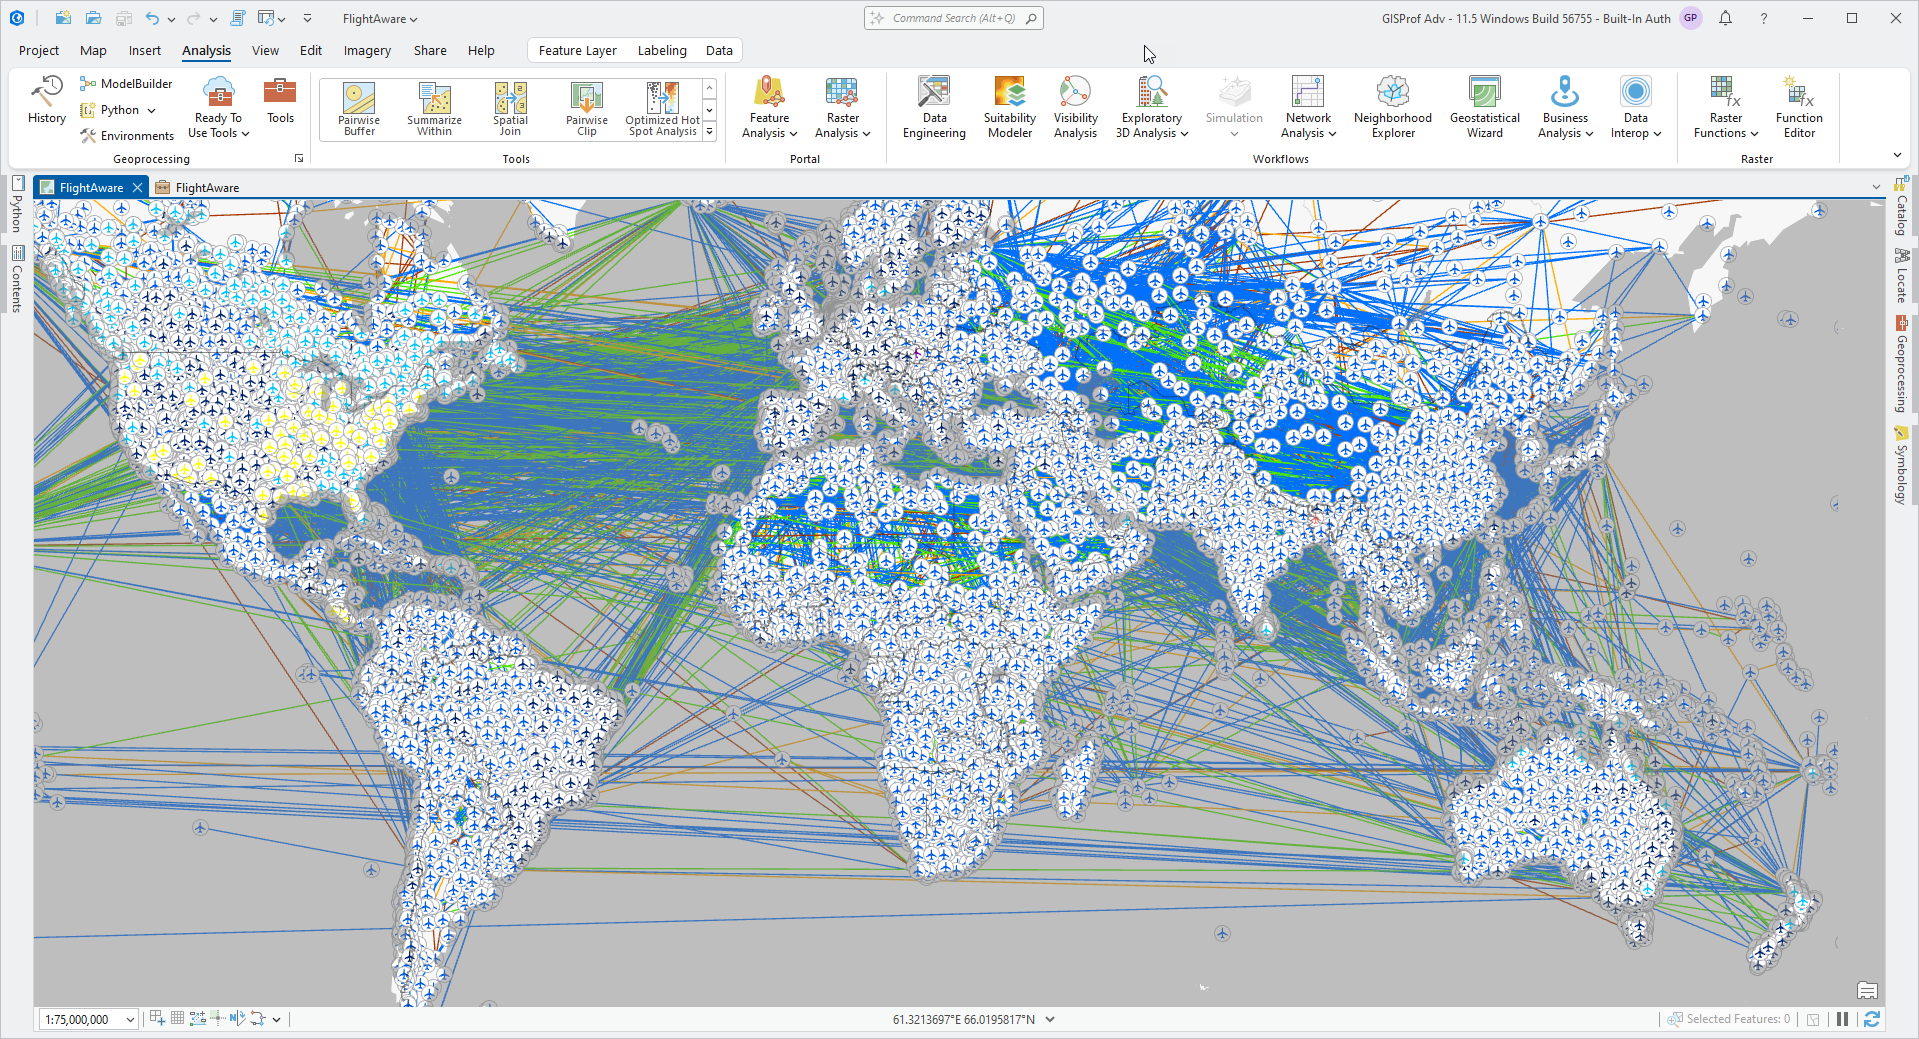Launch the Suitability Modeler
Screen dimensions: 1919x1039
(x=1009, y=107)
